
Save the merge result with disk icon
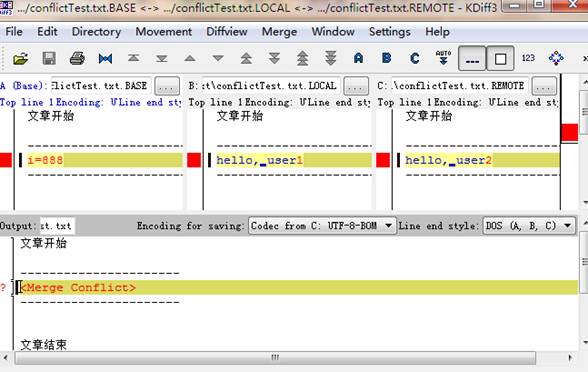[x=49, y=58]
